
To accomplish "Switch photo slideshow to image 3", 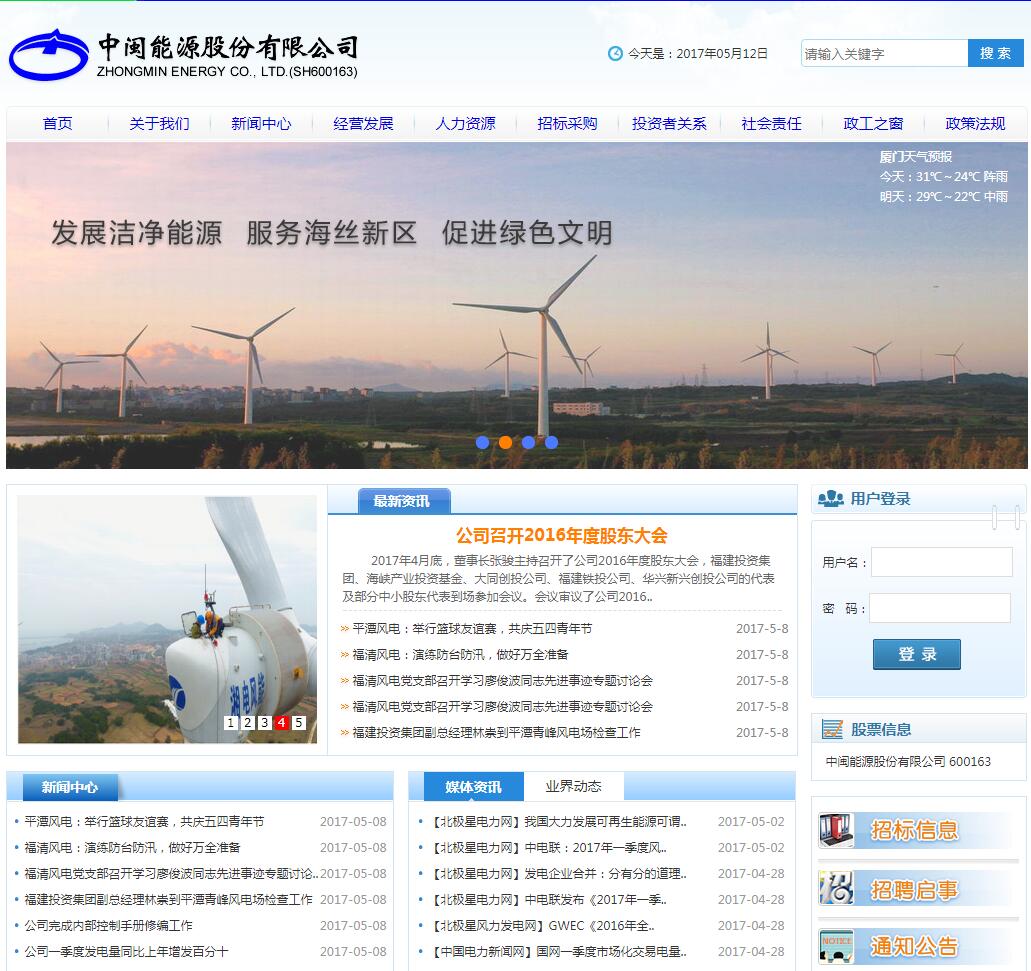I will [x=265, y=722].
